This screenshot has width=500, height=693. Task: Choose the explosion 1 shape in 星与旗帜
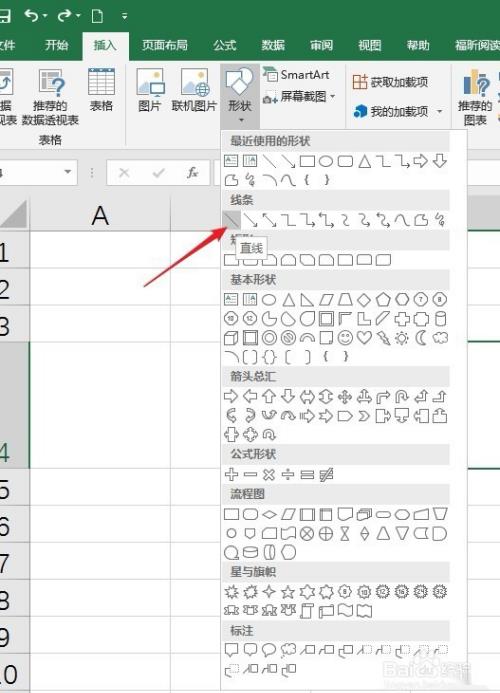click(231, 591)
